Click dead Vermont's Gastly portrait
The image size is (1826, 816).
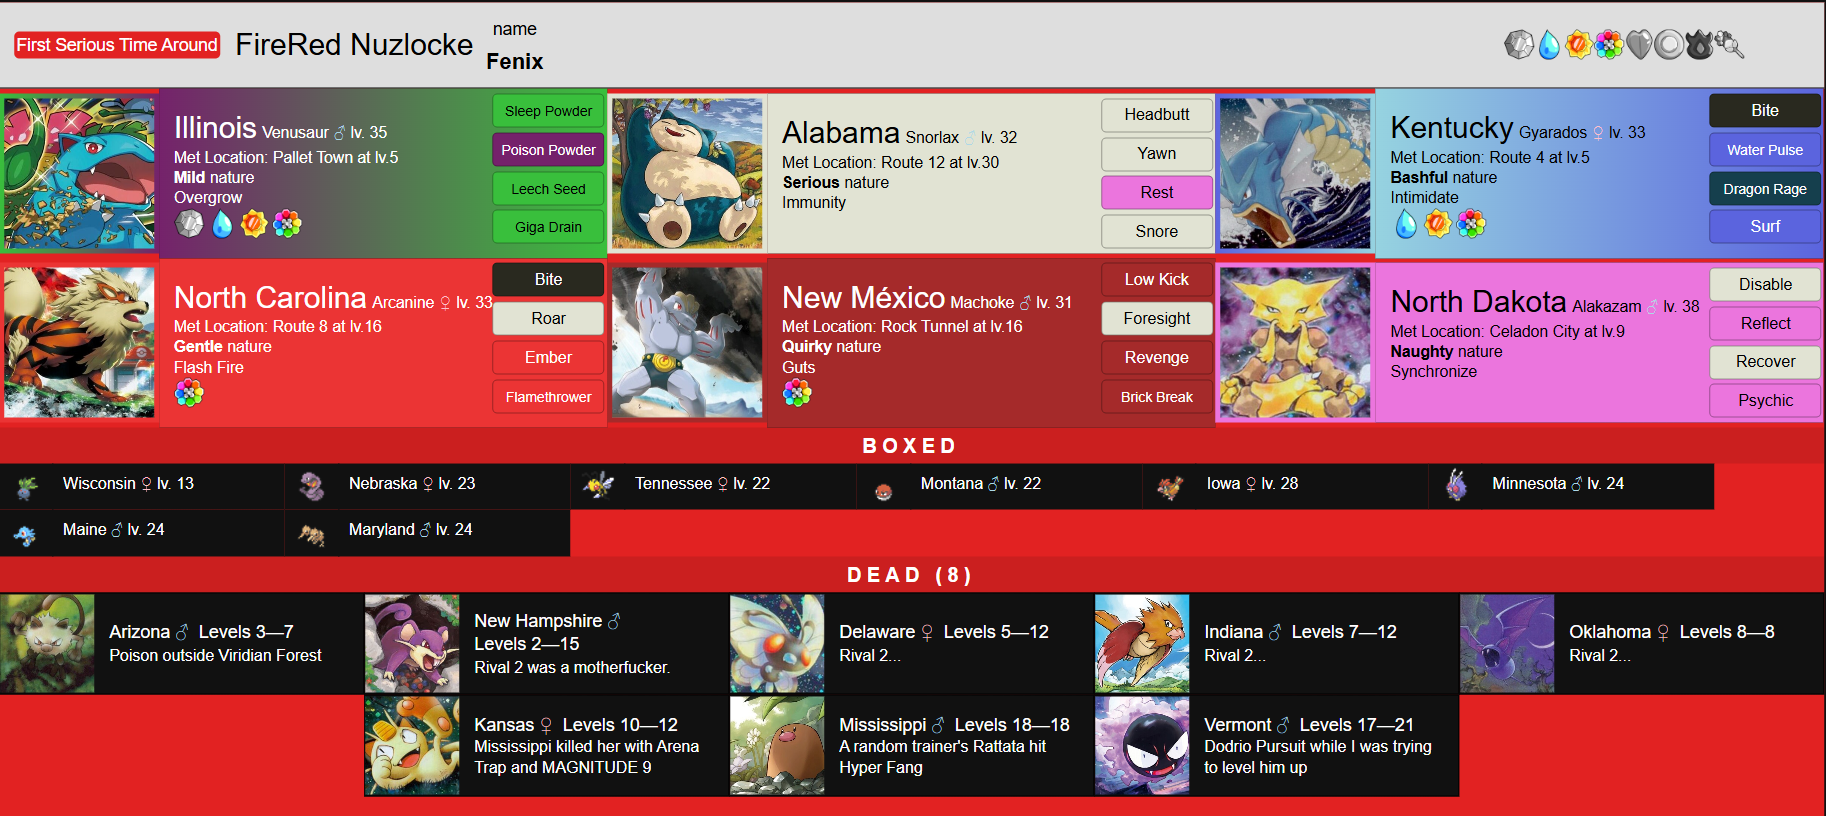point(1142,746)
